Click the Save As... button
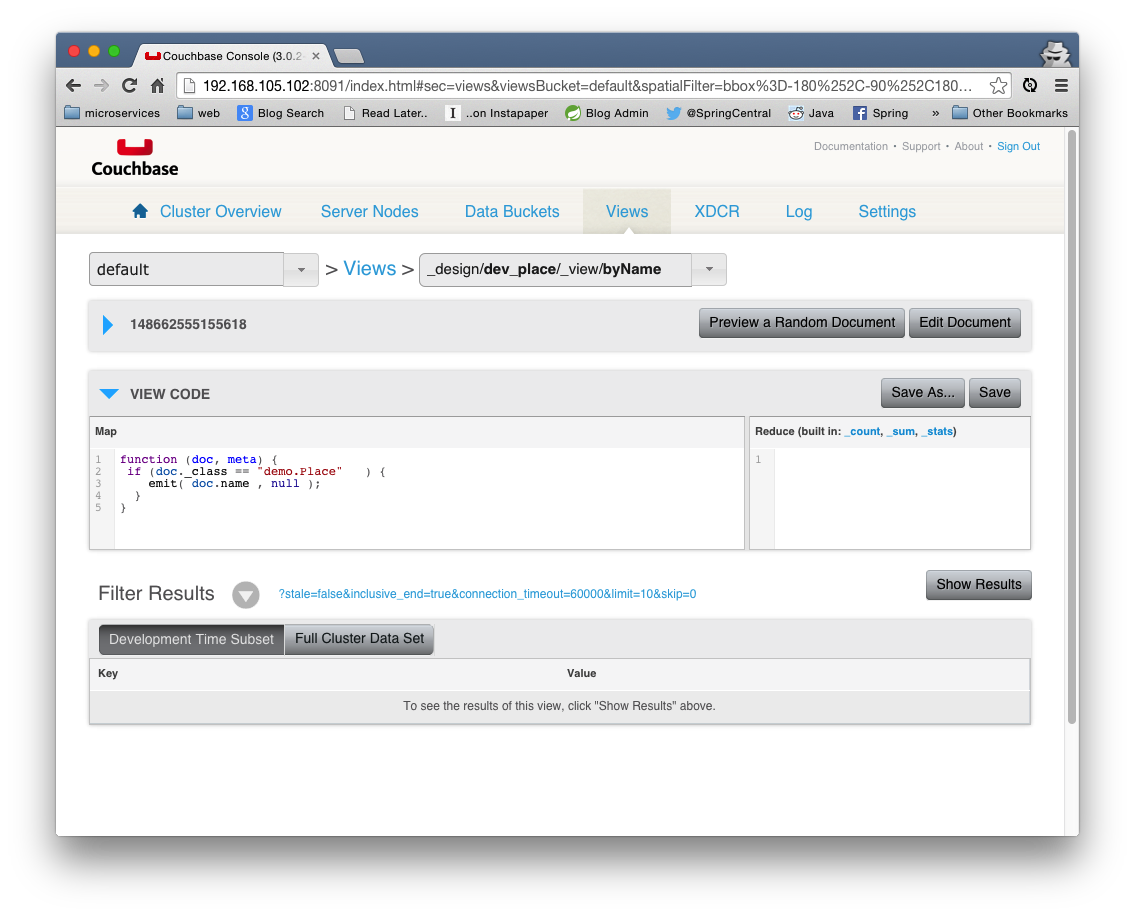Image resolution: width=1135 pixels, height=916 pixels. tap(922, 392)
